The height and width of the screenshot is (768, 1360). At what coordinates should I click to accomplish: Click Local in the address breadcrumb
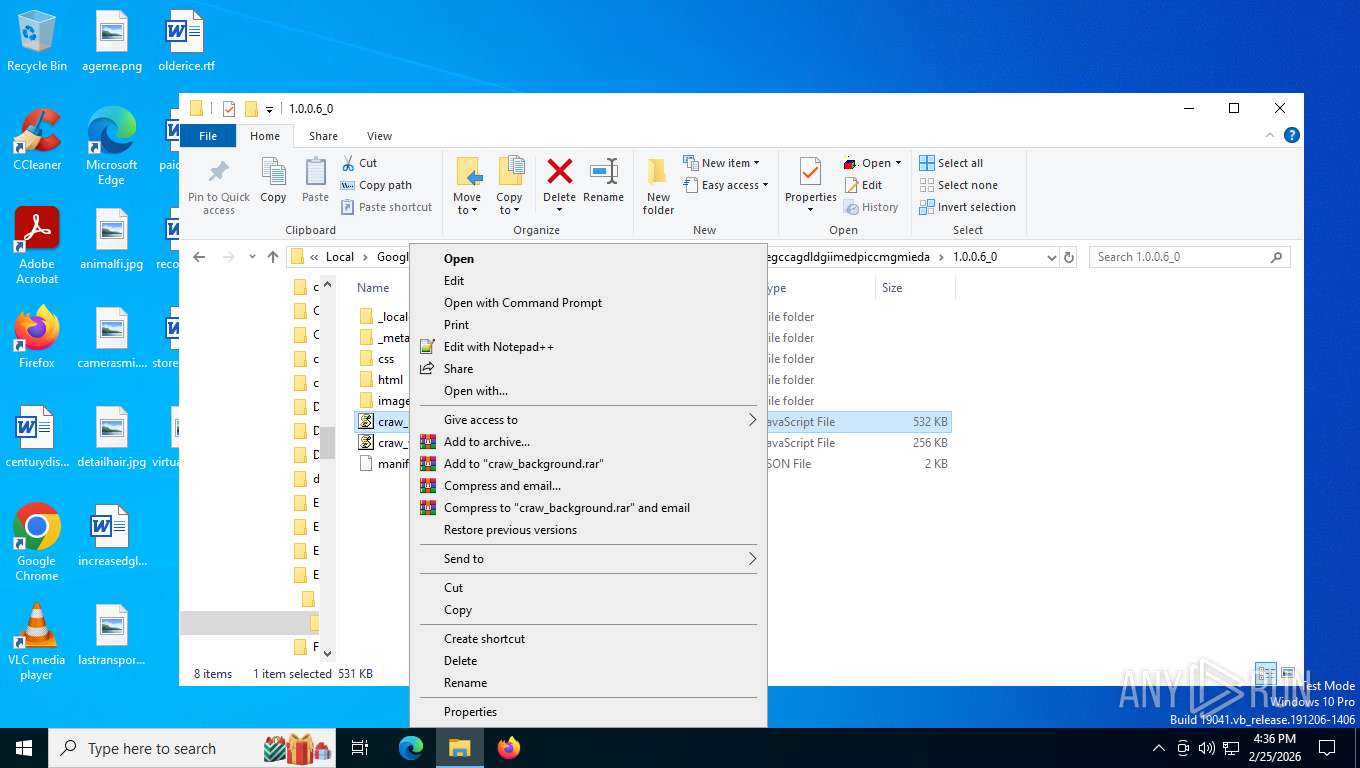(340, 257)
